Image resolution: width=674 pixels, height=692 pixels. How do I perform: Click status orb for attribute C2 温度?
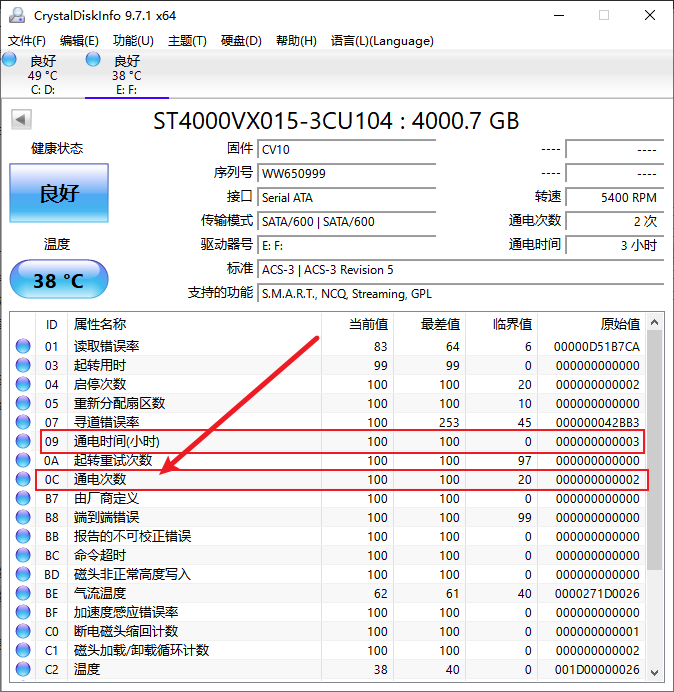(23, 669)
